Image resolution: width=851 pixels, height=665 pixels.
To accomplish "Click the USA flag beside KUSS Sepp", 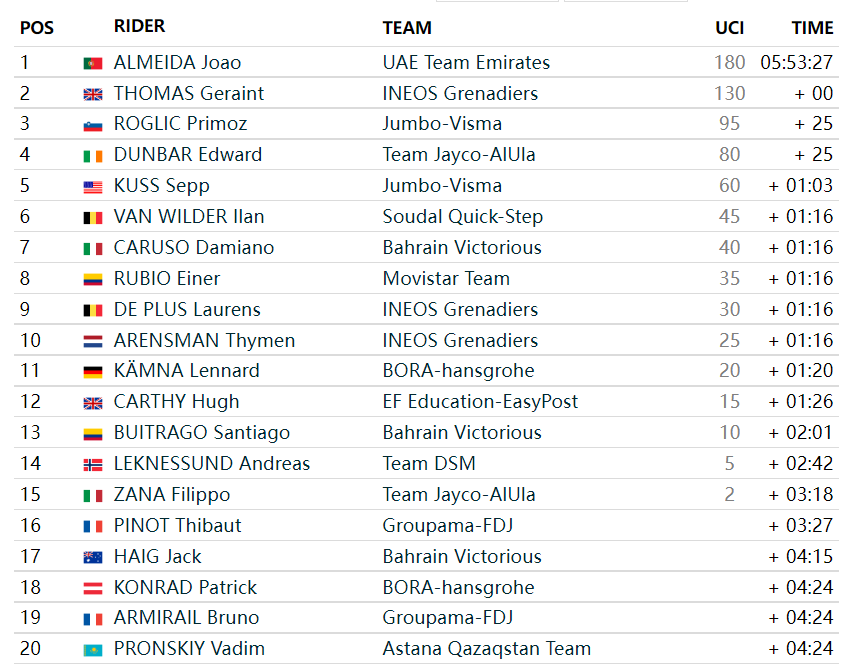I will (x=93, y=188).
